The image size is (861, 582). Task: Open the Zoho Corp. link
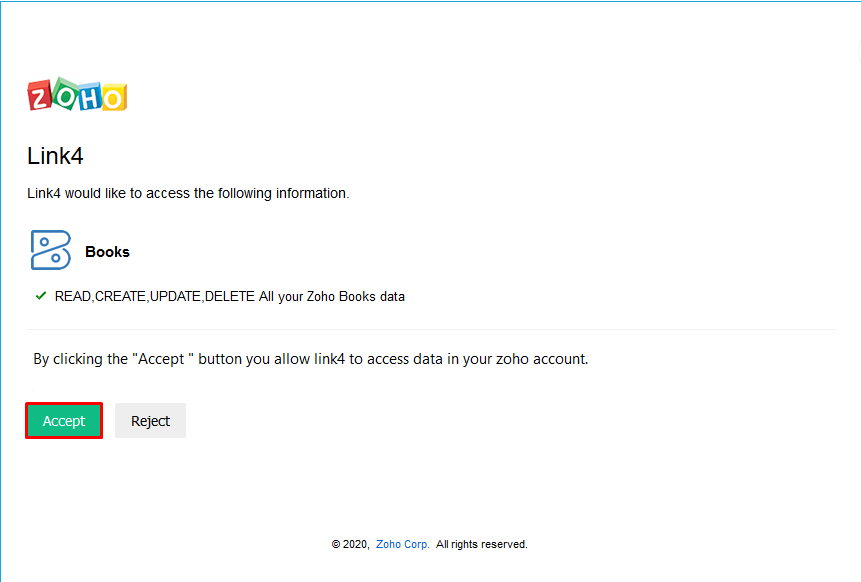click(402, 544)
